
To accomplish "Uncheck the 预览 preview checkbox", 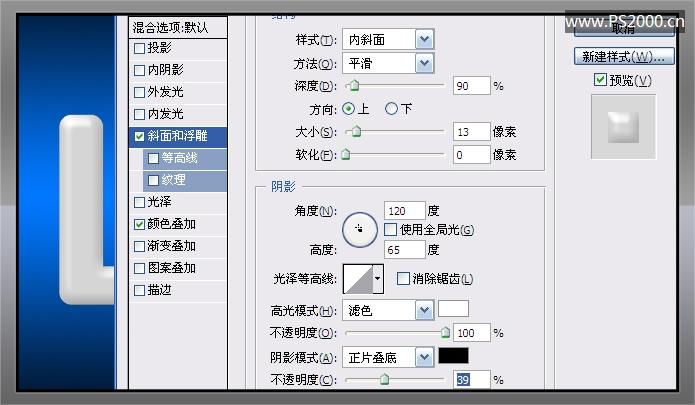I will click(x=600, y=80).
